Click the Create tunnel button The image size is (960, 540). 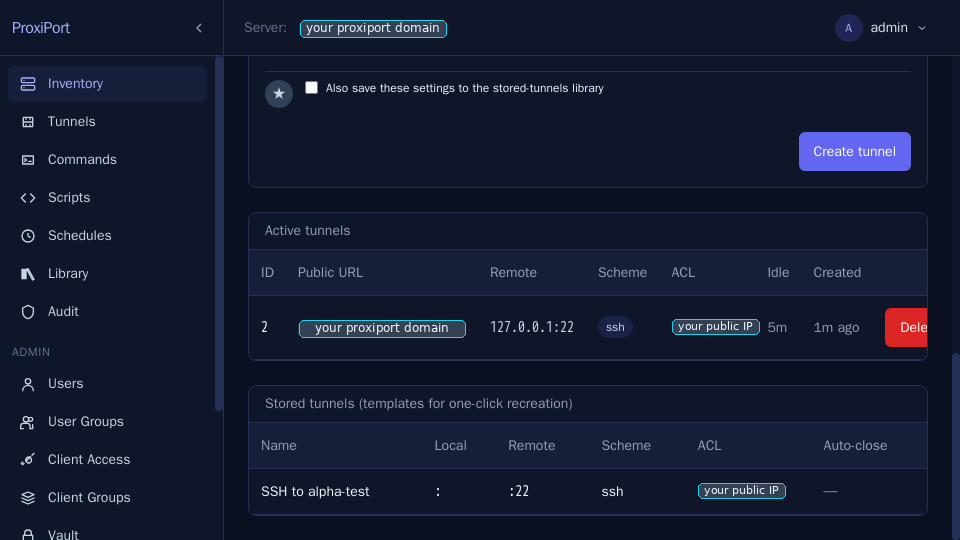tap(855, 151)
